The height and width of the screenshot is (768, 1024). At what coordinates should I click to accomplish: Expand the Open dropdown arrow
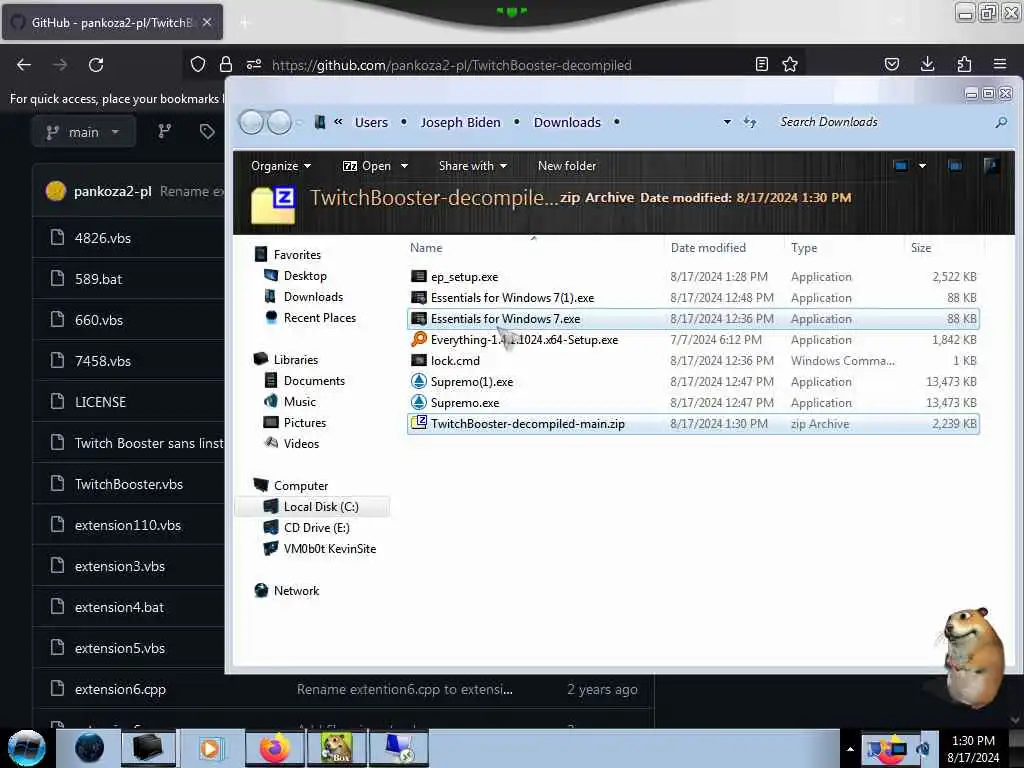pyautogui.click(x=404, y=166)
